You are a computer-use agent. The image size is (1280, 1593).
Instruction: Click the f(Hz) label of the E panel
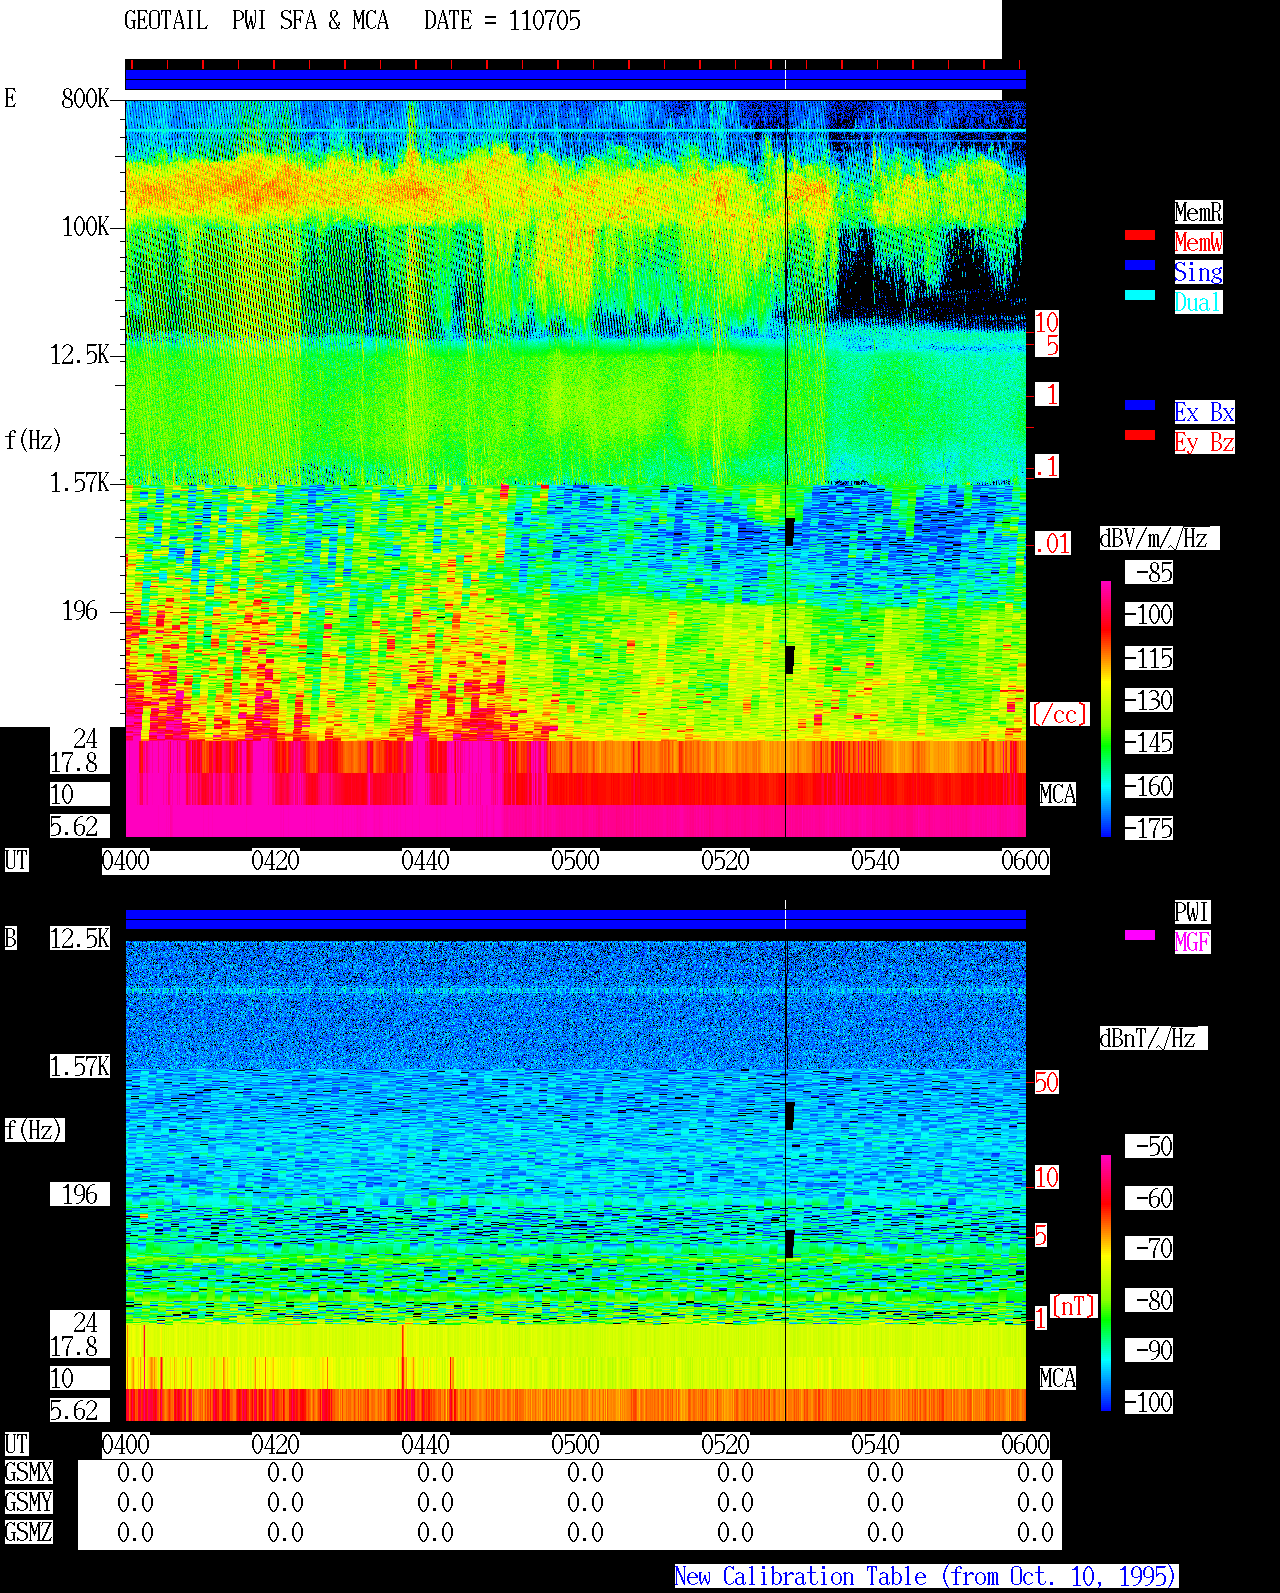point(33,440)
